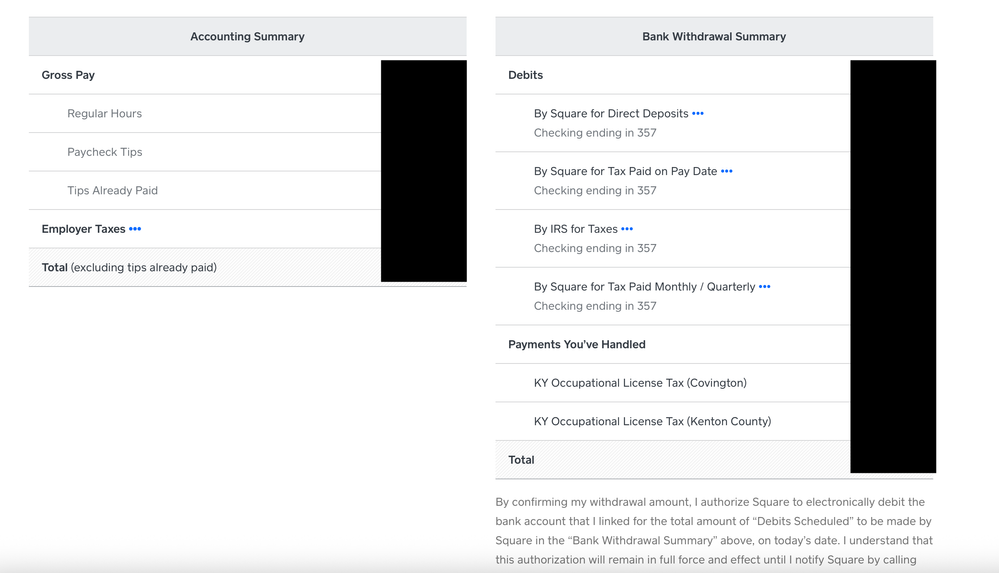Select the Debits section label
Image resolution: width=999 pixels, height=573 pixels.
[x=525, y=75]
